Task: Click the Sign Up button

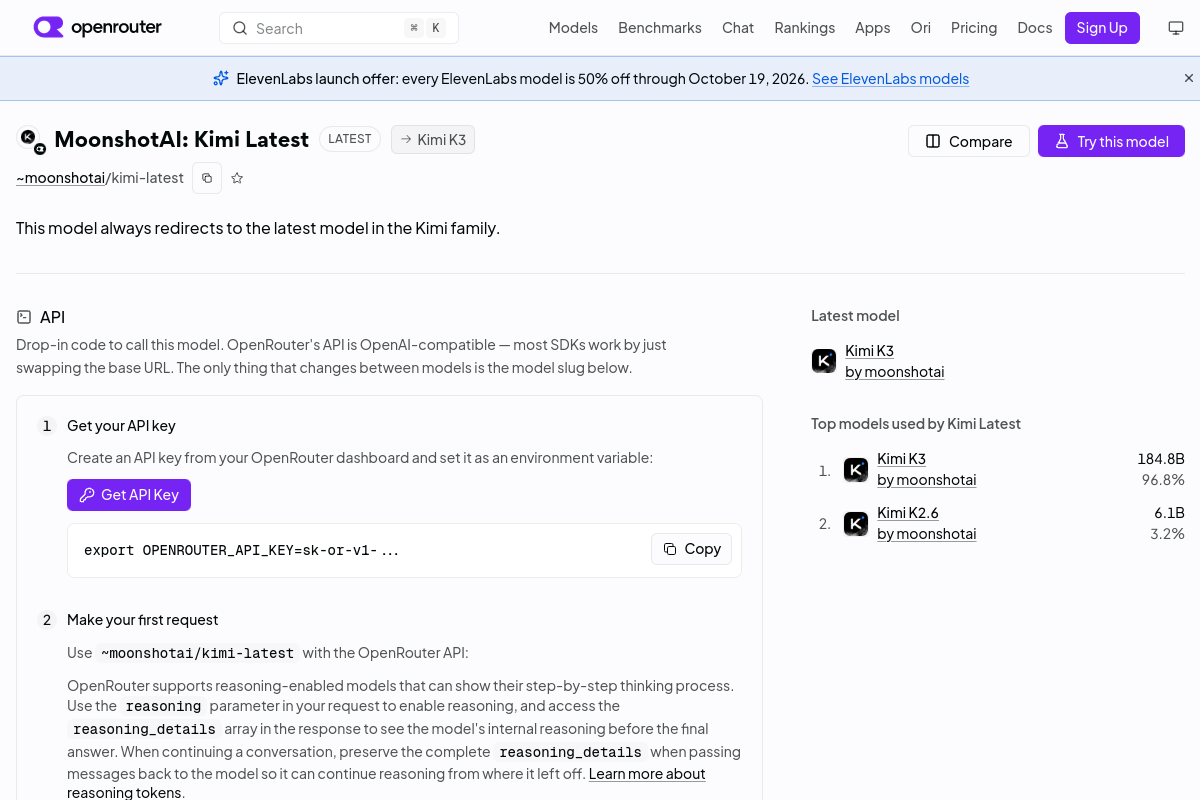Action: [x=1102, y=28]
